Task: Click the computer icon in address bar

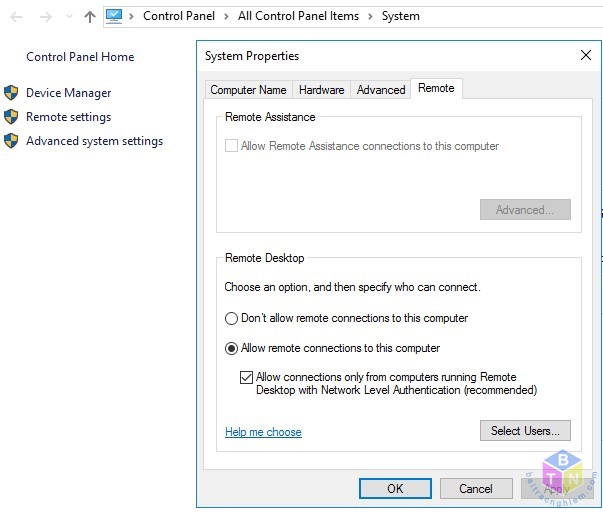Action: coord(114,17)
